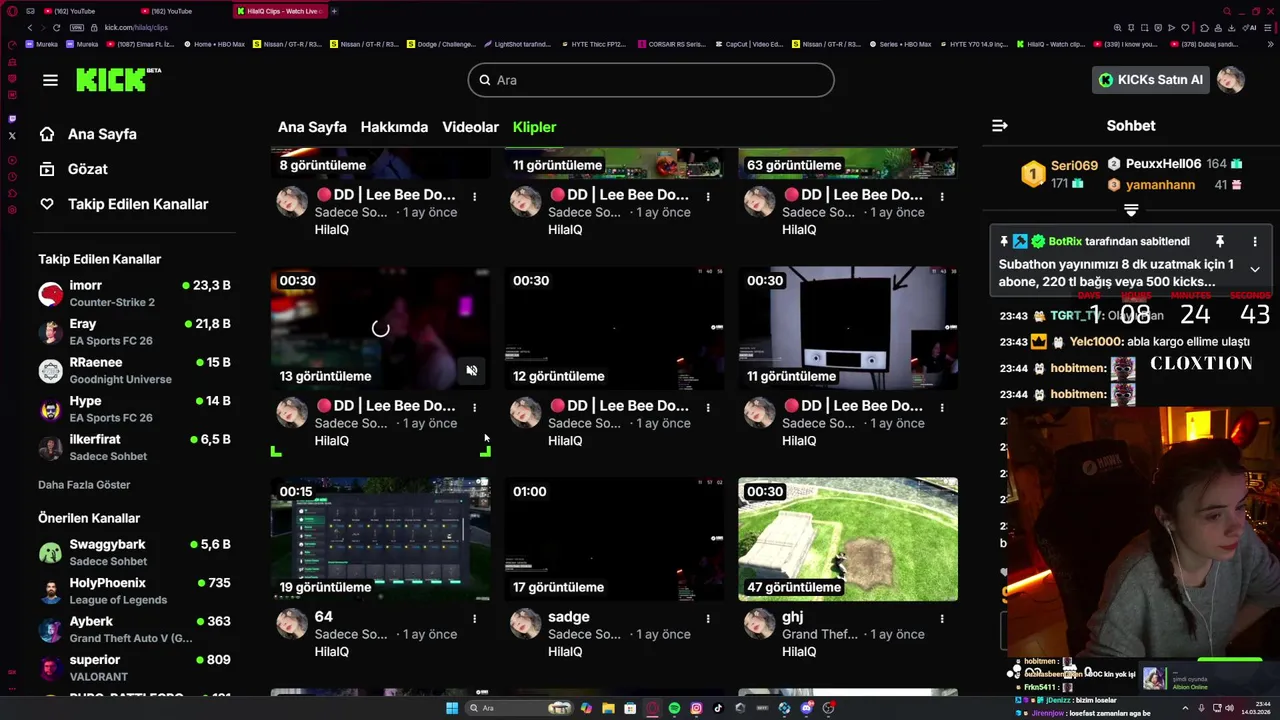This screenshot has height=720, width=1280.
Task: Collapse the Sohbet chat panel
Action: point(999,126)
